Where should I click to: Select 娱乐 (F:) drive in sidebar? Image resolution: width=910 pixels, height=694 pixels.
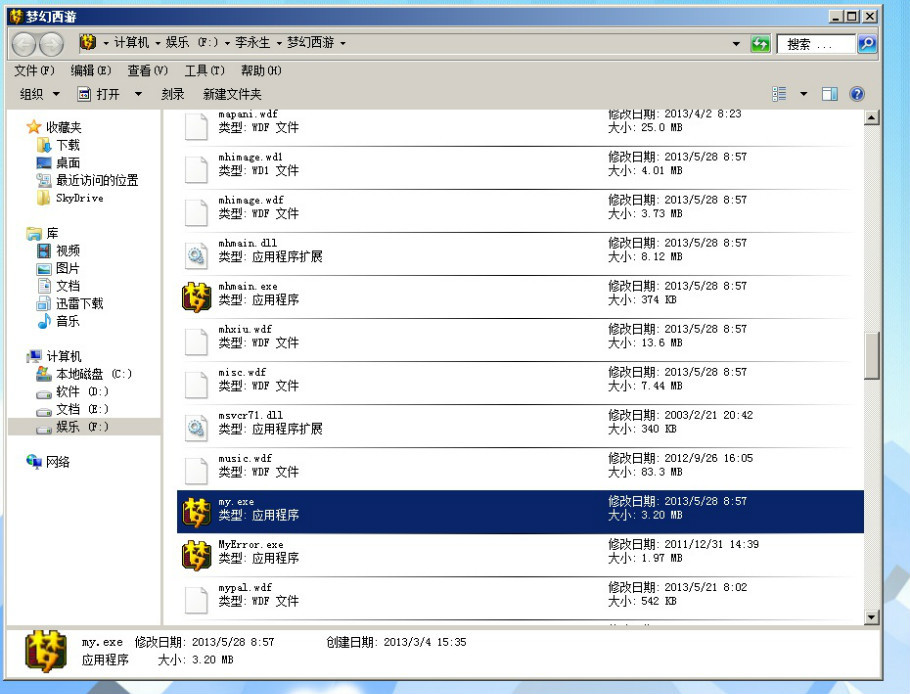click(82, 426)
